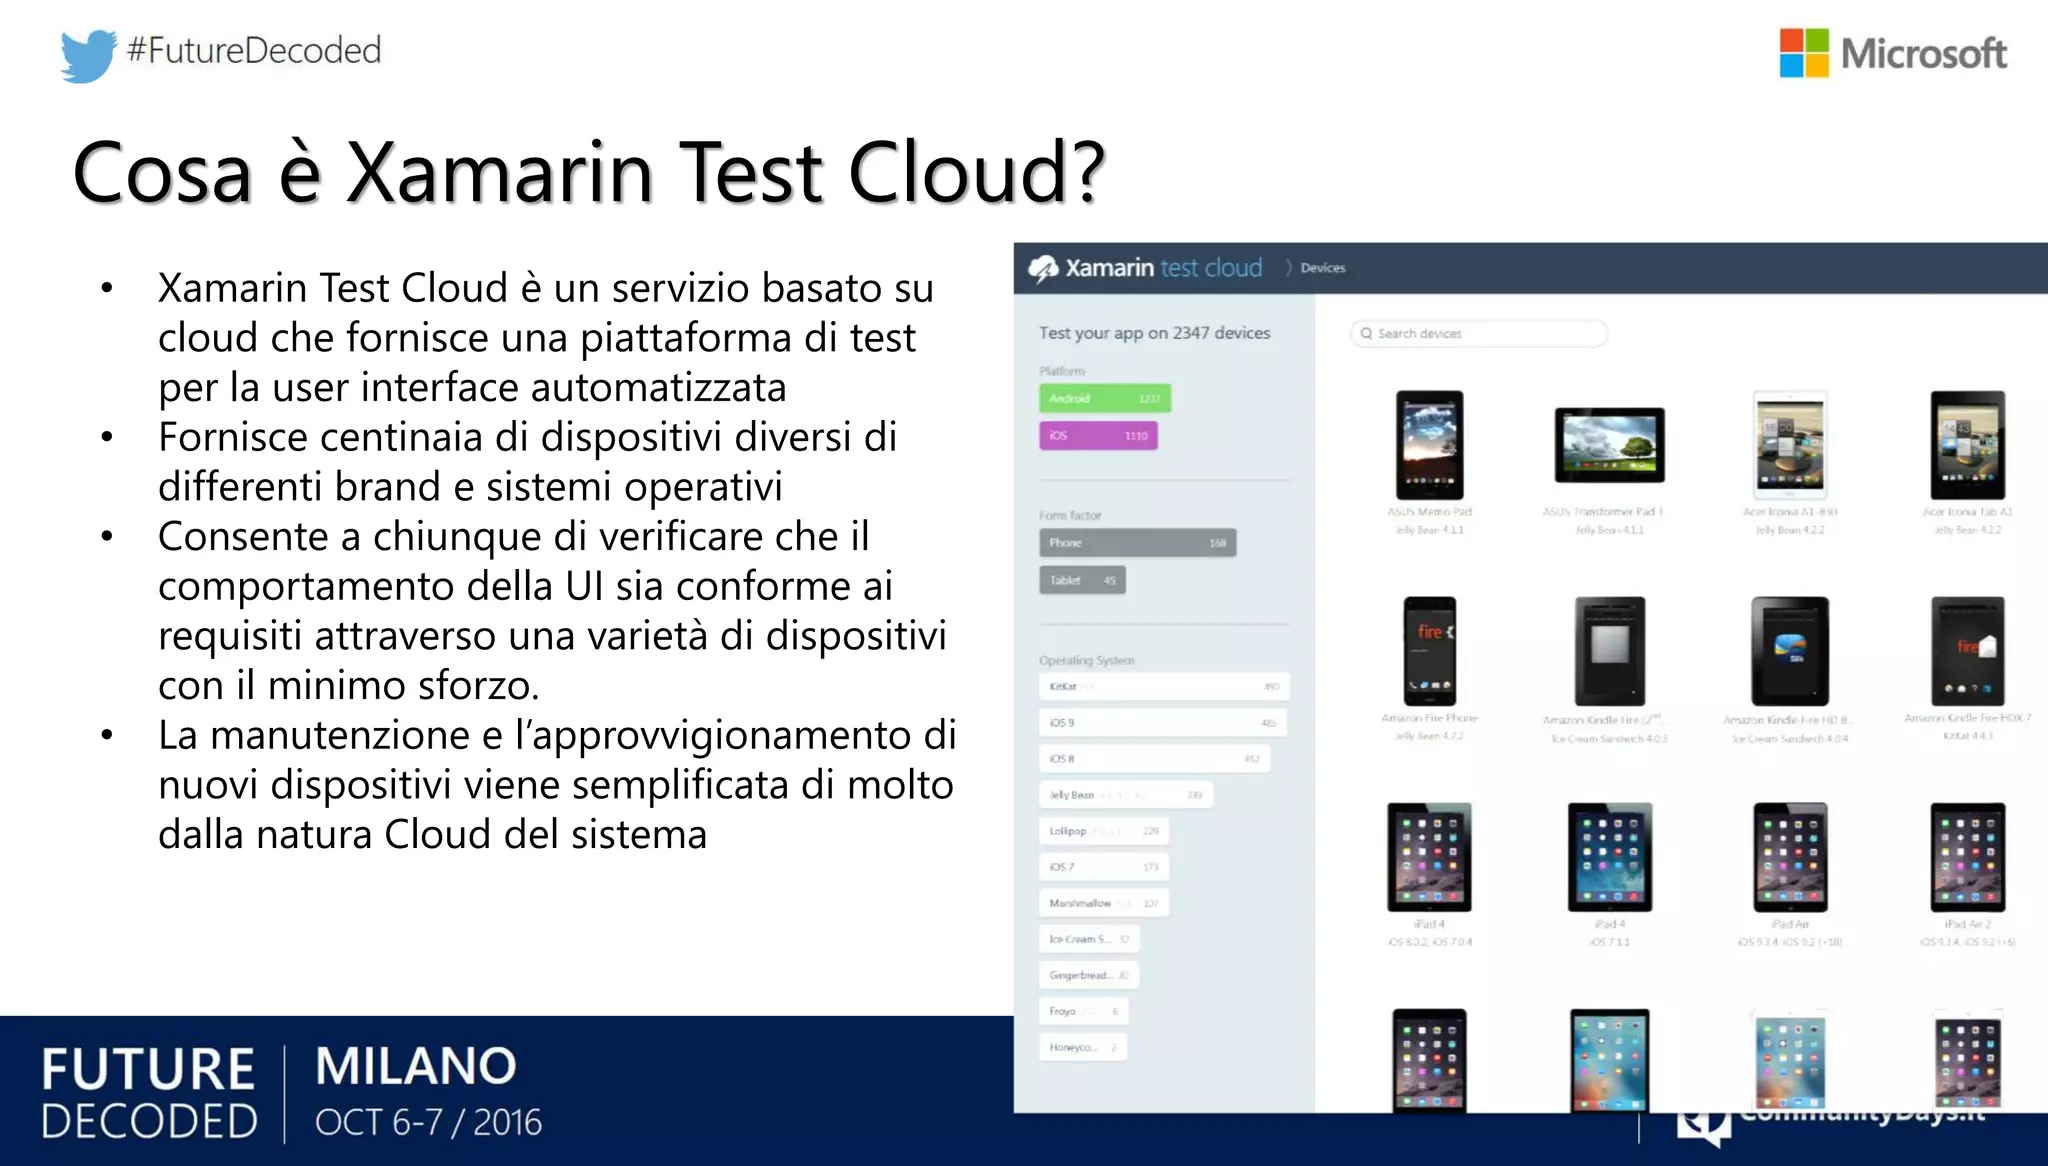Click the "Platform" section label
Image resolution: width=2048 pixels, height=1166 pixels.
click(x=1062, y=371)
